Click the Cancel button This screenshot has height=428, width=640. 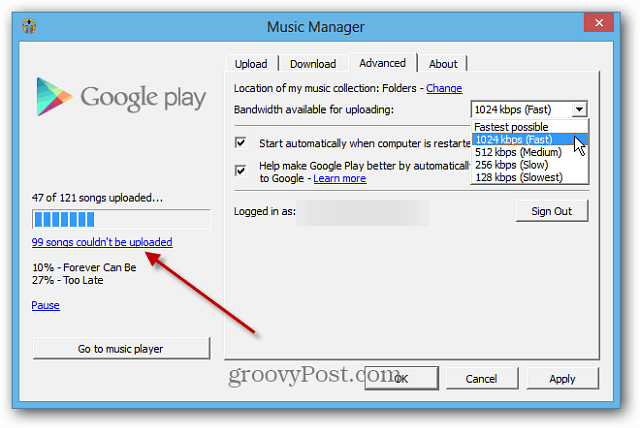[482, 379]
